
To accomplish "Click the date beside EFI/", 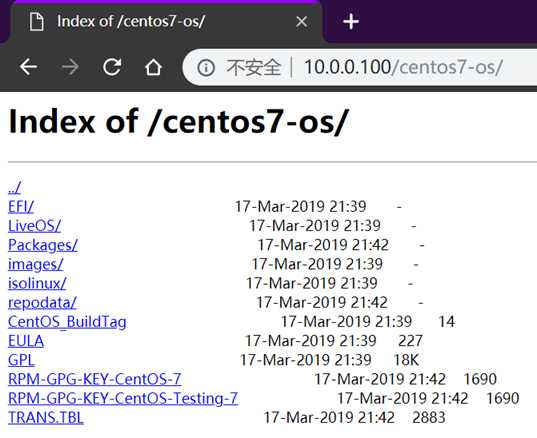I will point(301,207).
